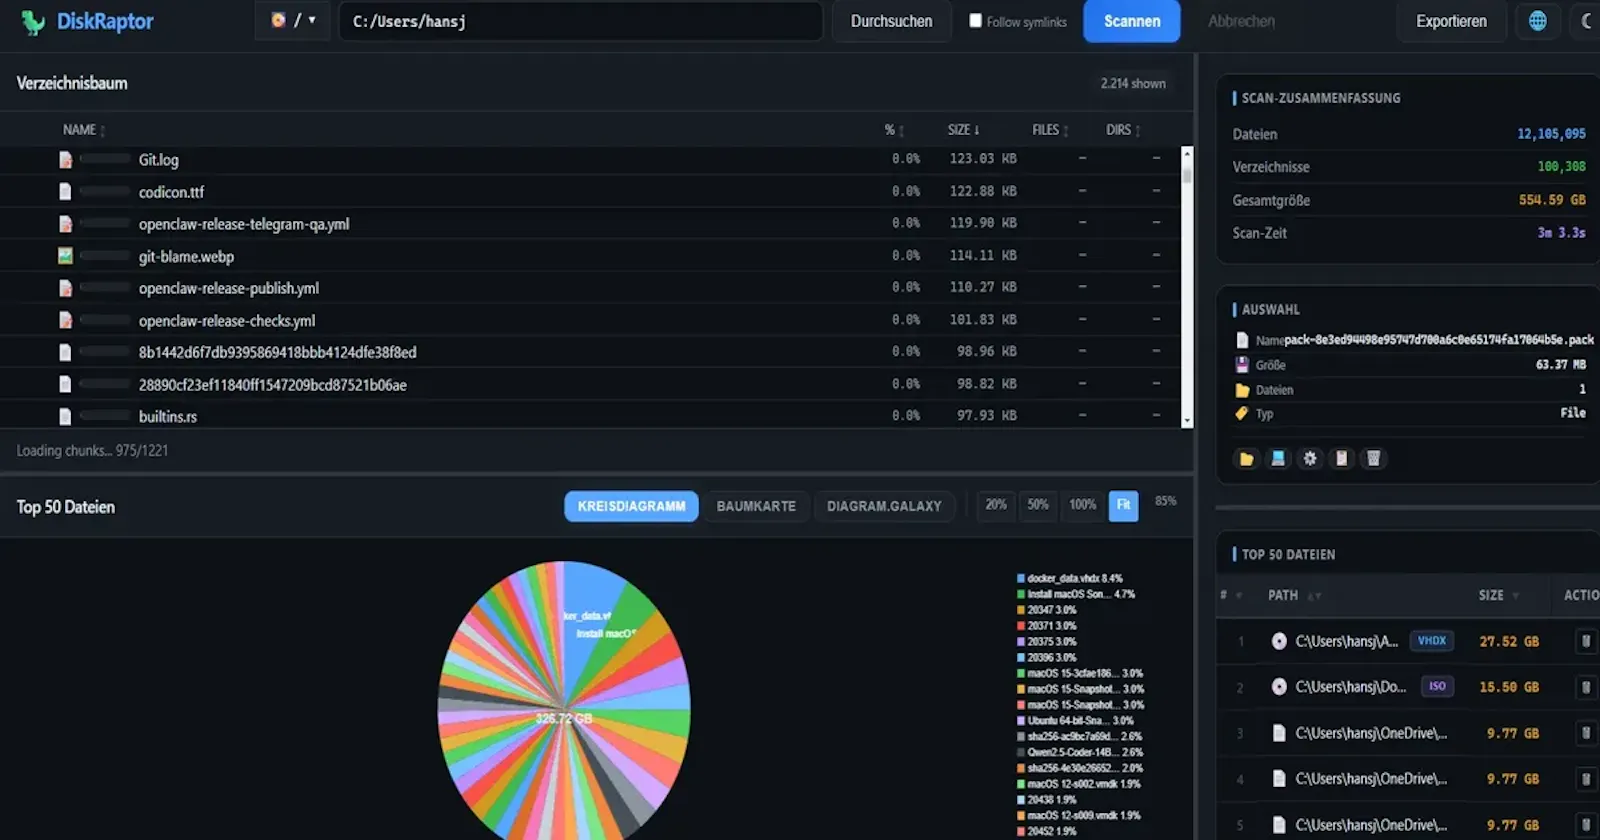This screenshot has height=840, width=1600.
Task: Sort directory tree by DIRS column
Action: [1123, 130]
